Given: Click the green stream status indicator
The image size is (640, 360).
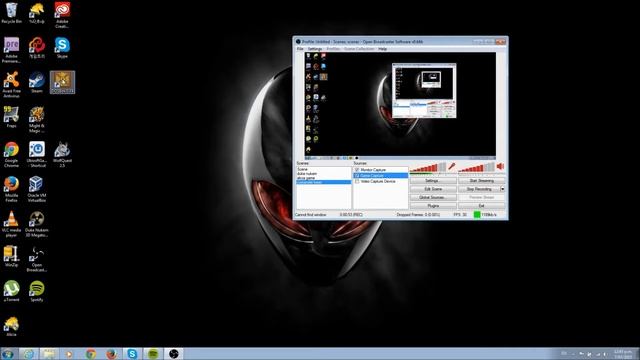Looking at the screenshot, I should click(x=477, y=214).
